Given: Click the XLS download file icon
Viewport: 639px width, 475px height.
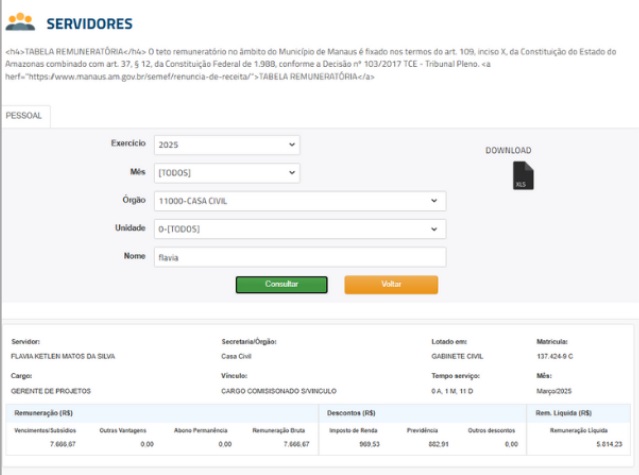Looking at the screenshot, I should 524,176.
